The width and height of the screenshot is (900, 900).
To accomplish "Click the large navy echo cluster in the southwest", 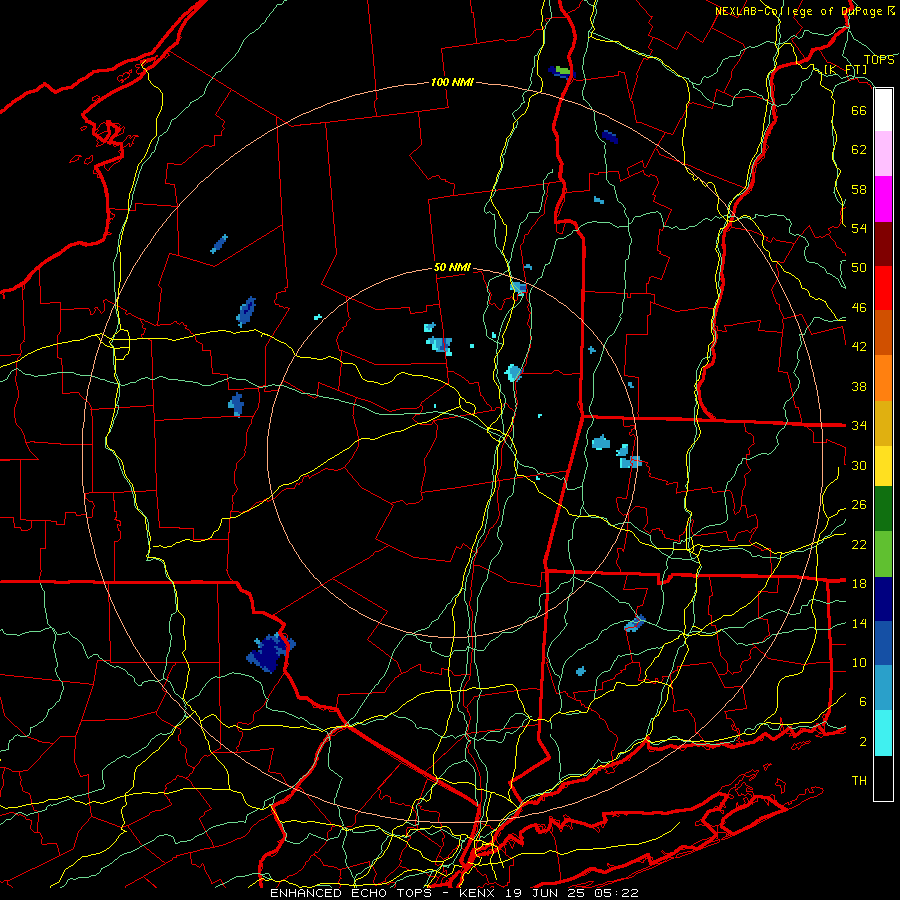I will pos(269,652).
